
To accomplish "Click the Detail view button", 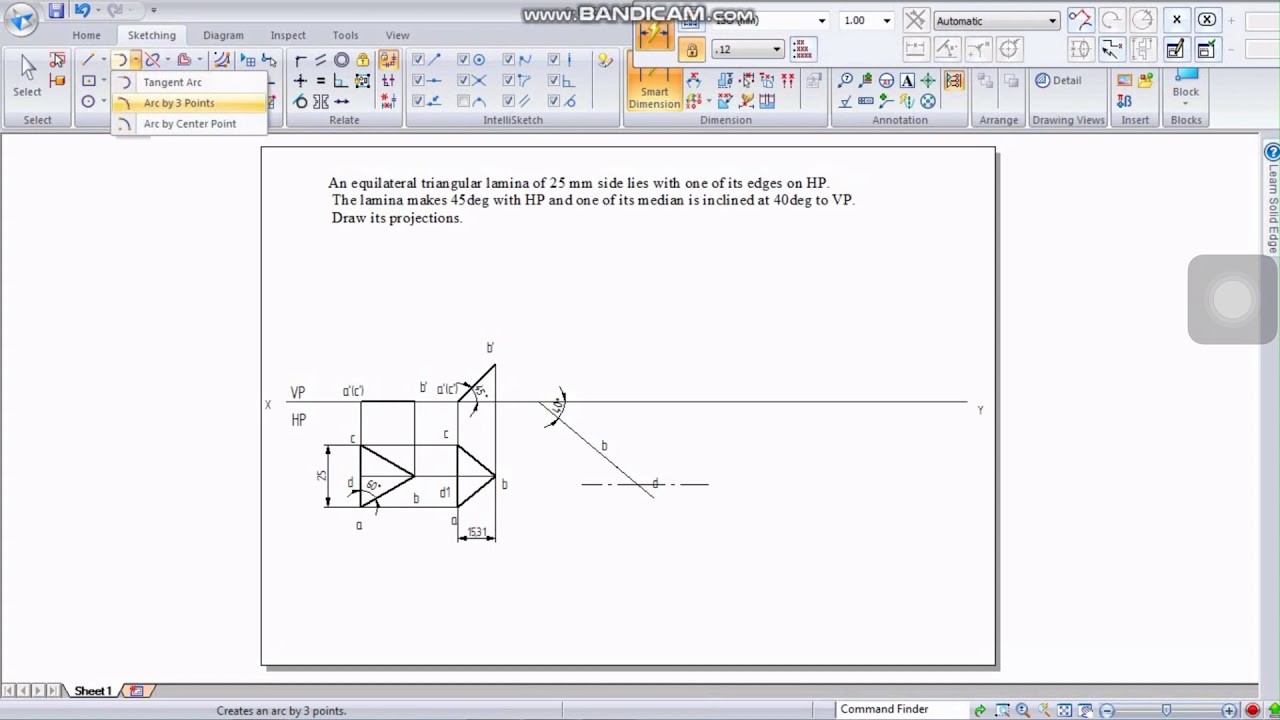I will click(1058, 80).
